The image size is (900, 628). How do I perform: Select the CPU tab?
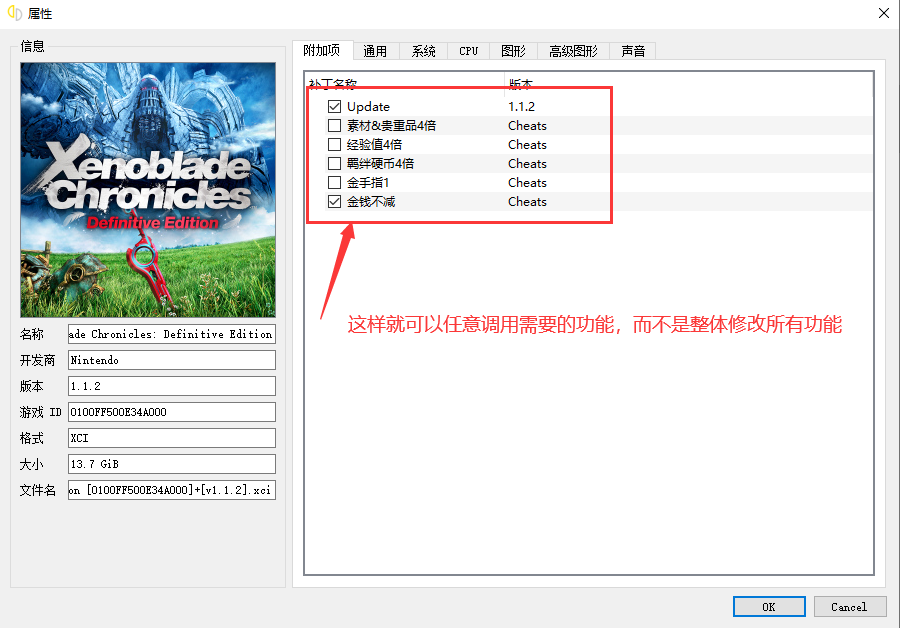(x=467, y=51)
